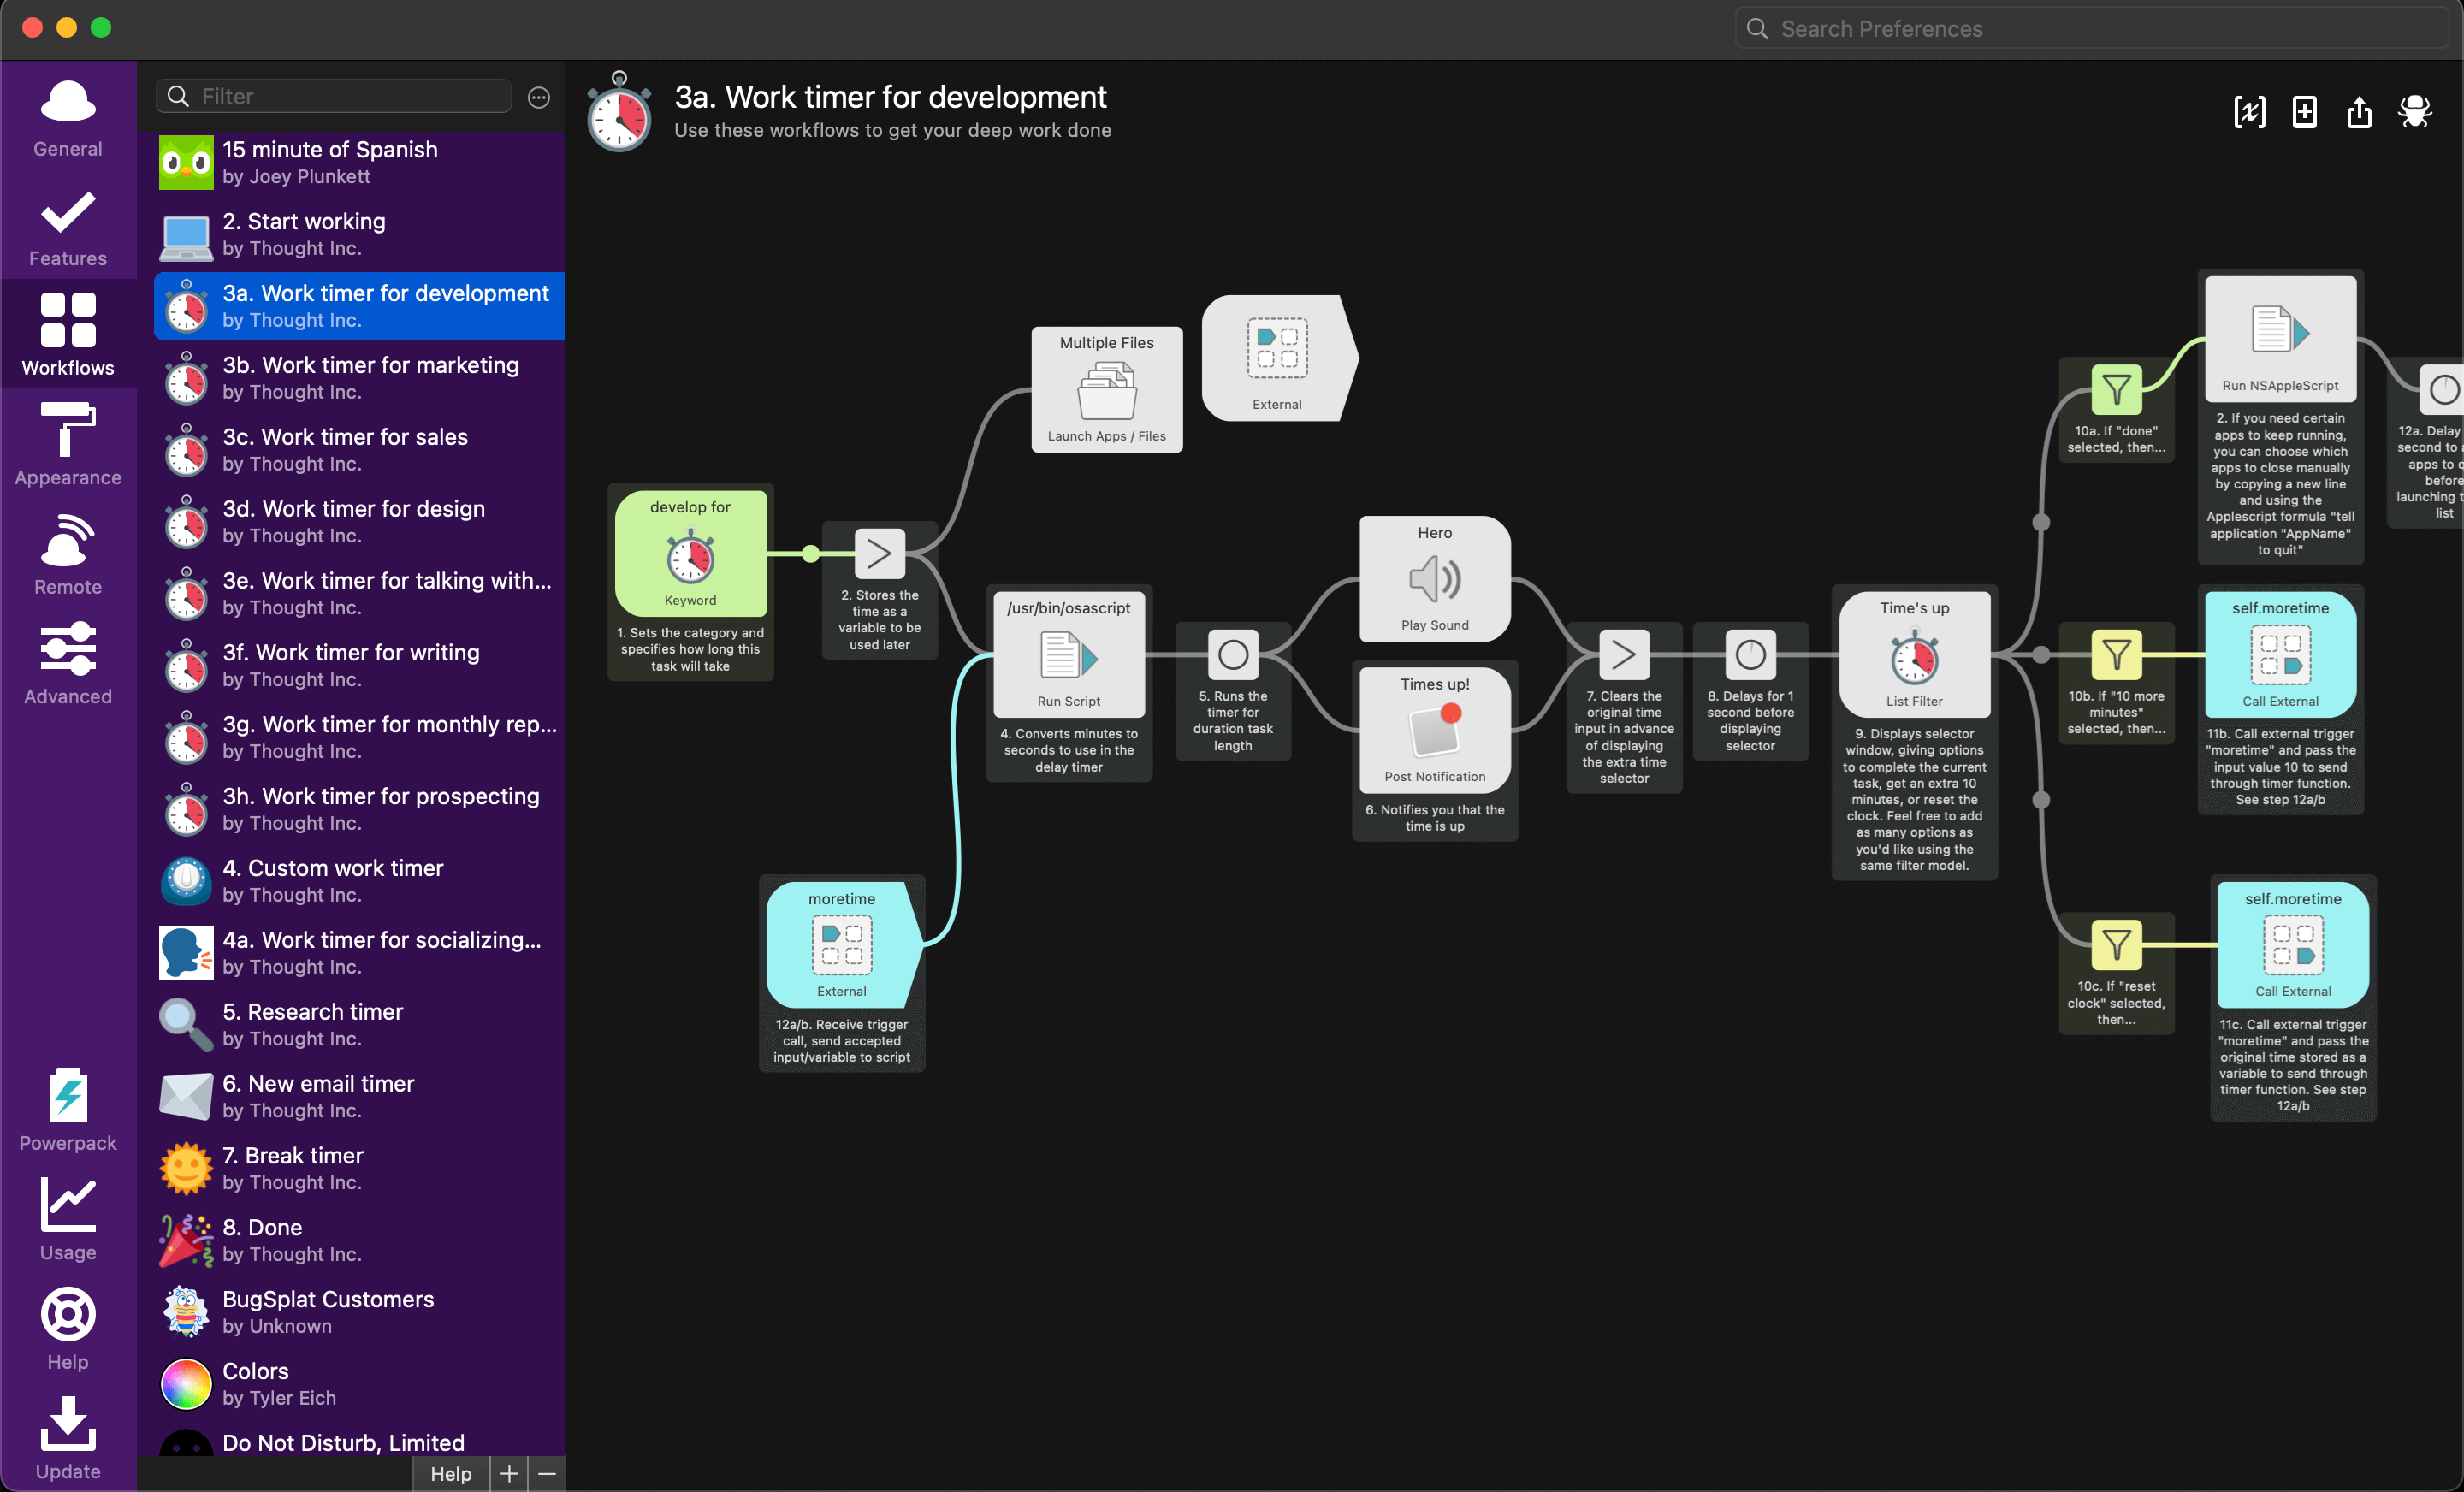Image resolution: width=2464 pixels, height=1492 pixels.
Task: Add a new workflow with the + button
Action: coord(508,1473)
